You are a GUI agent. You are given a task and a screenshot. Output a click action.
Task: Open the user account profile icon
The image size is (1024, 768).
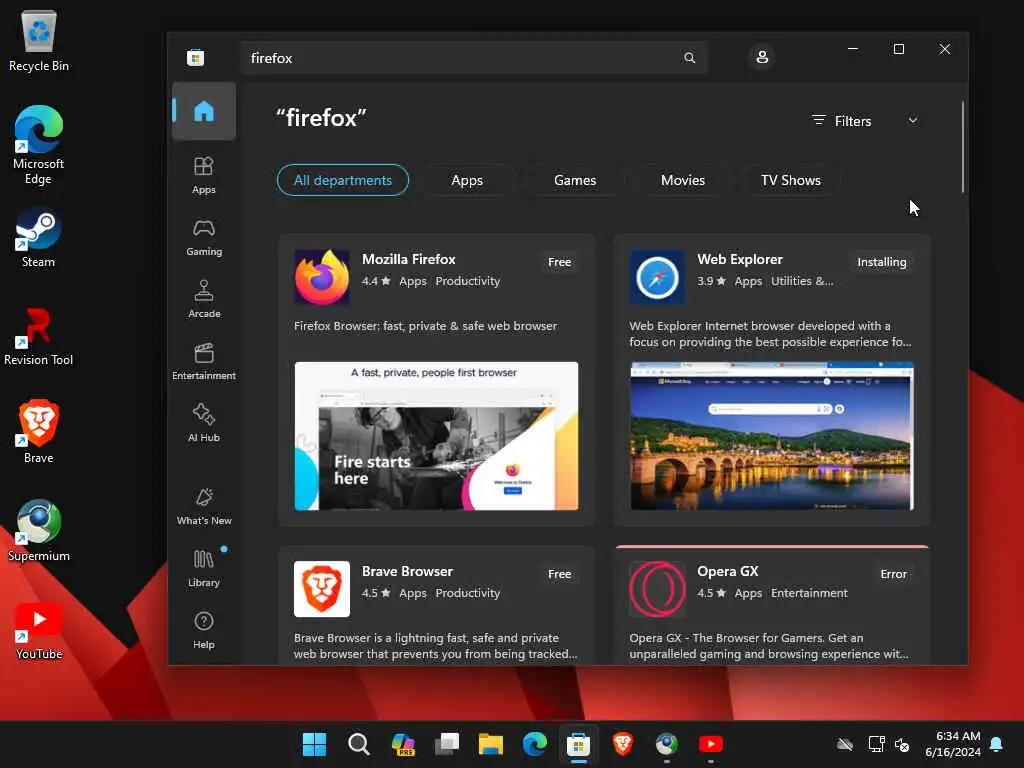(761, 57)
